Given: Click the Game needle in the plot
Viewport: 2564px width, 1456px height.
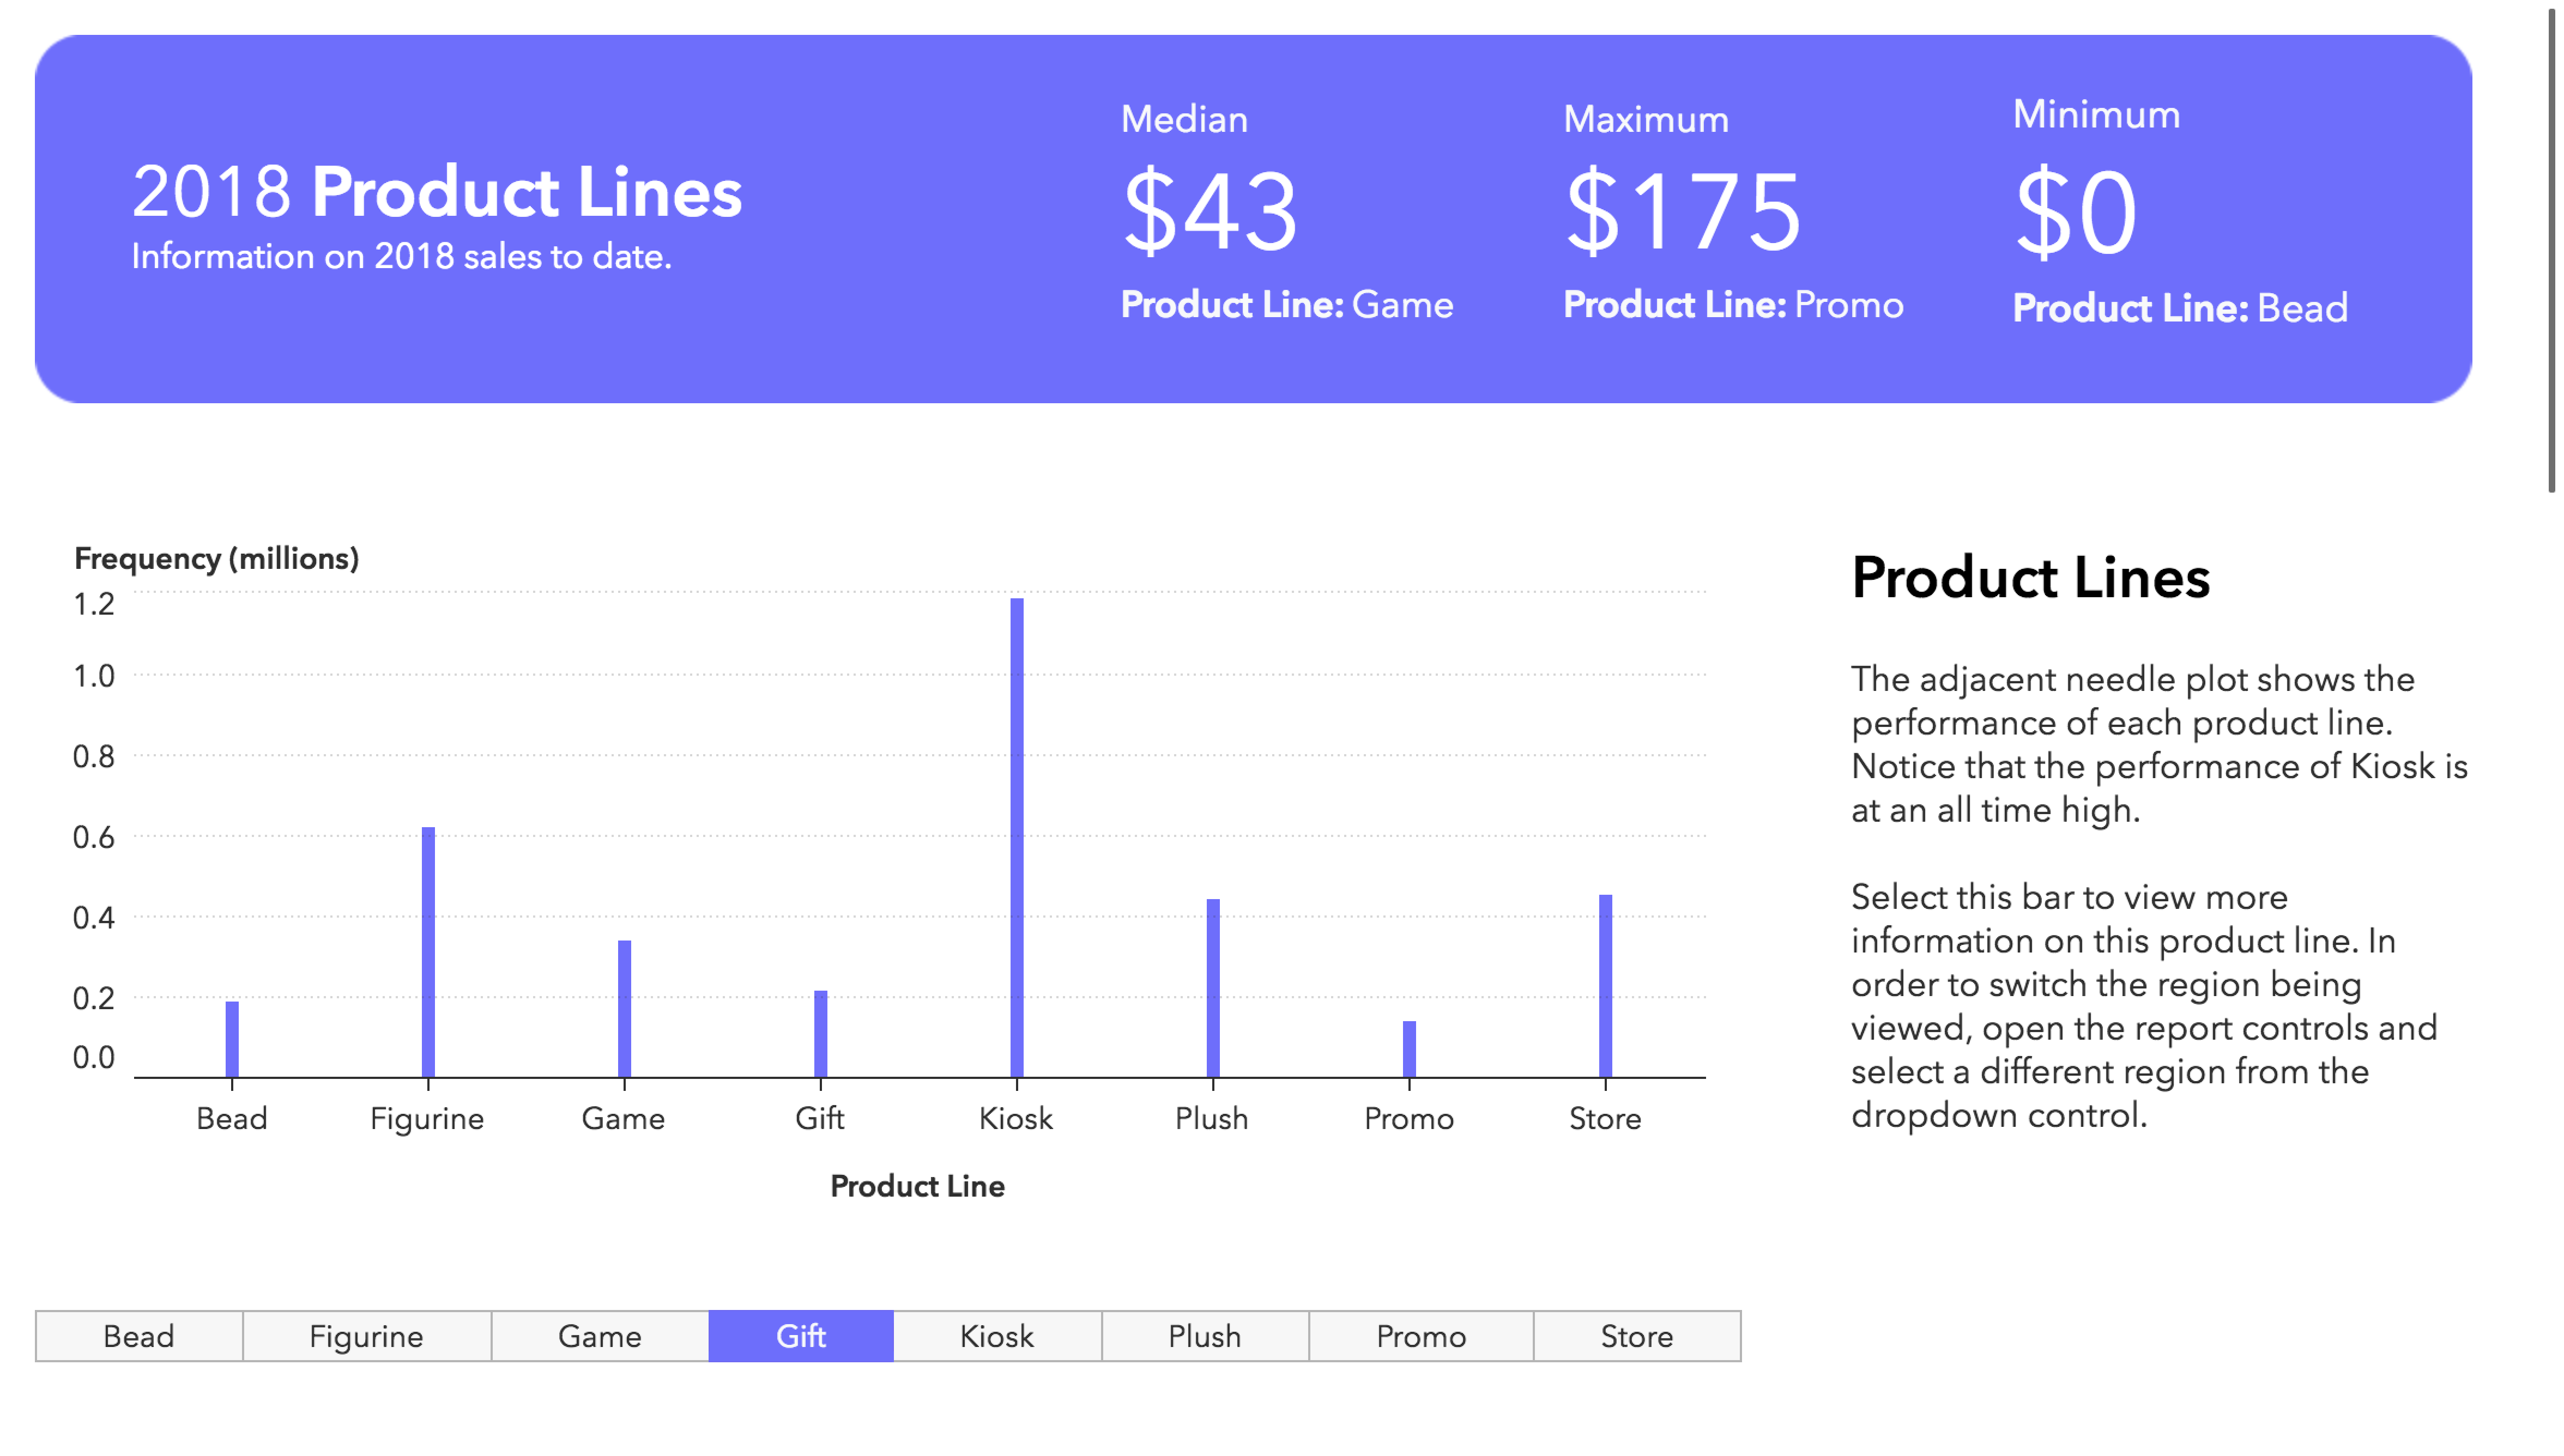Looking at the screenshot, I should (x=623, y=1005).
